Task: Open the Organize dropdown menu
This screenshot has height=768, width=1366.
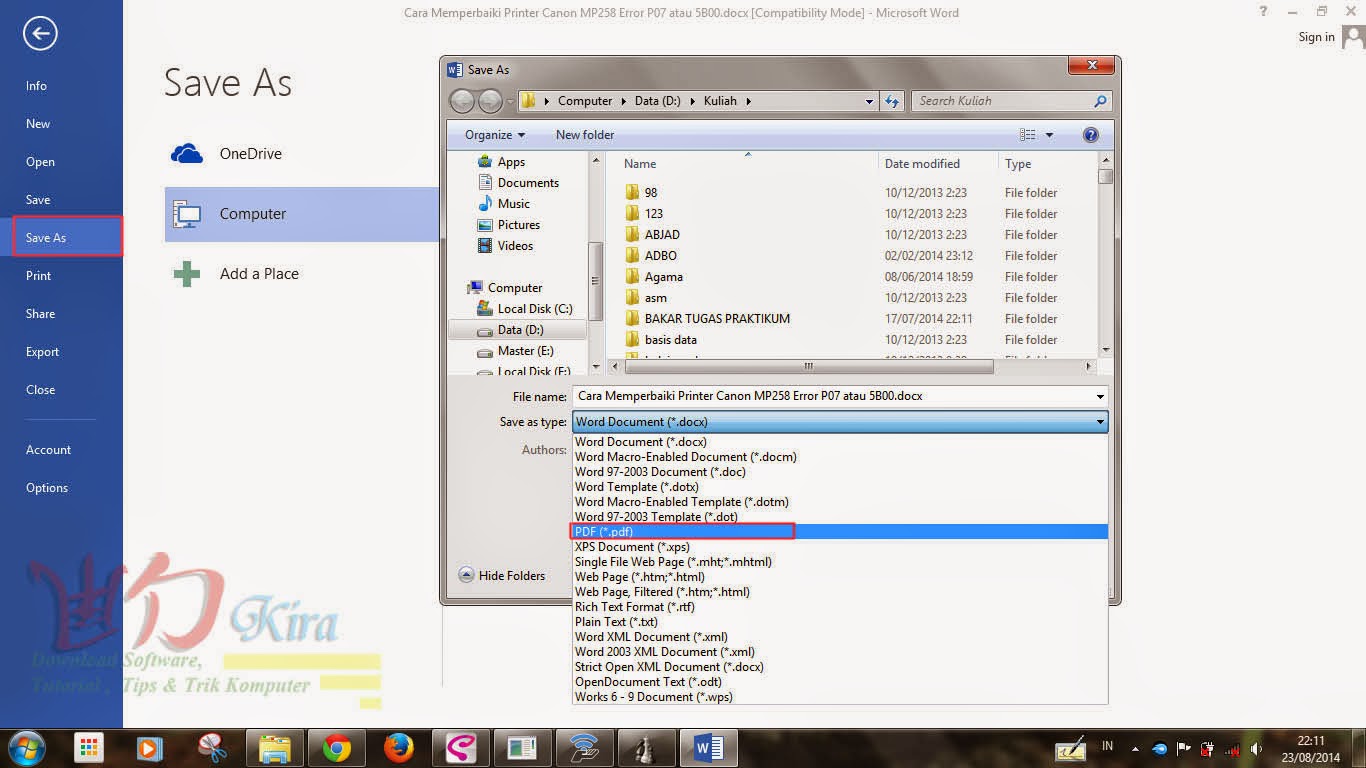Action: (x=494, y=135)
